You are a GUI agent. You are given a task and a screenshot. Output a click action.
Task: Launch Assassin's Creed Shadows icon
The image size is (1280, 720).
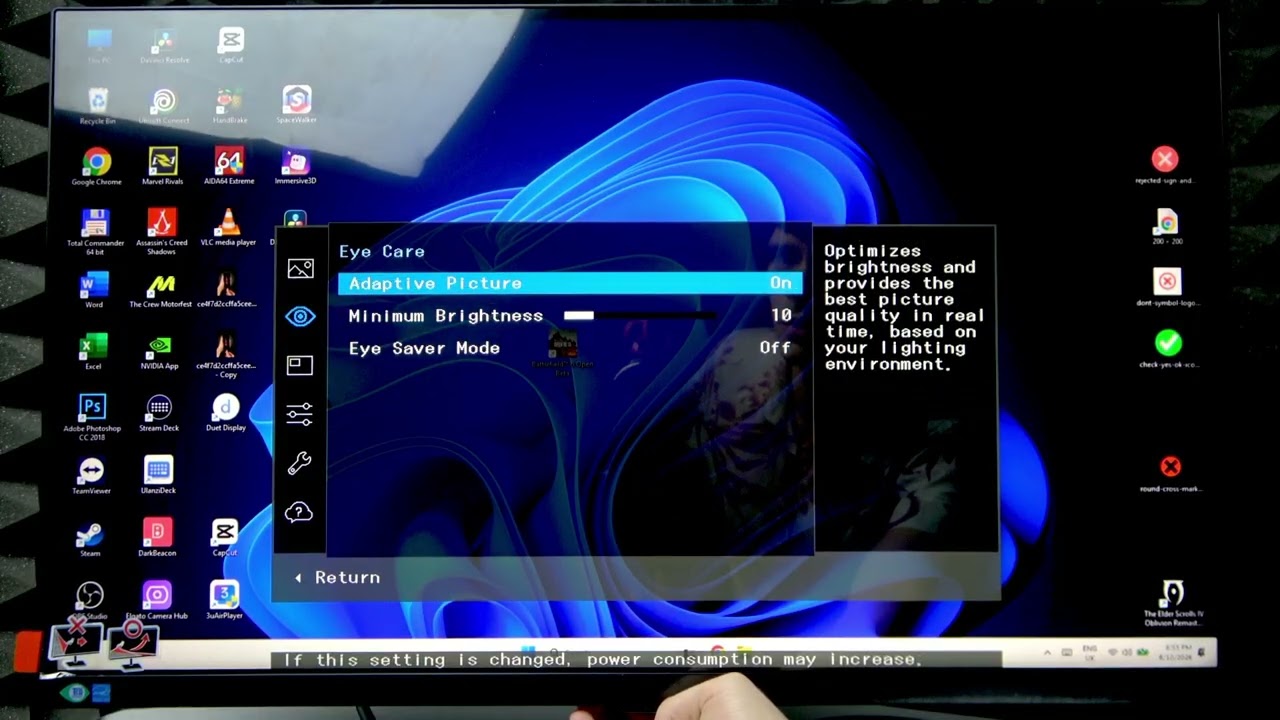(161, 231)
